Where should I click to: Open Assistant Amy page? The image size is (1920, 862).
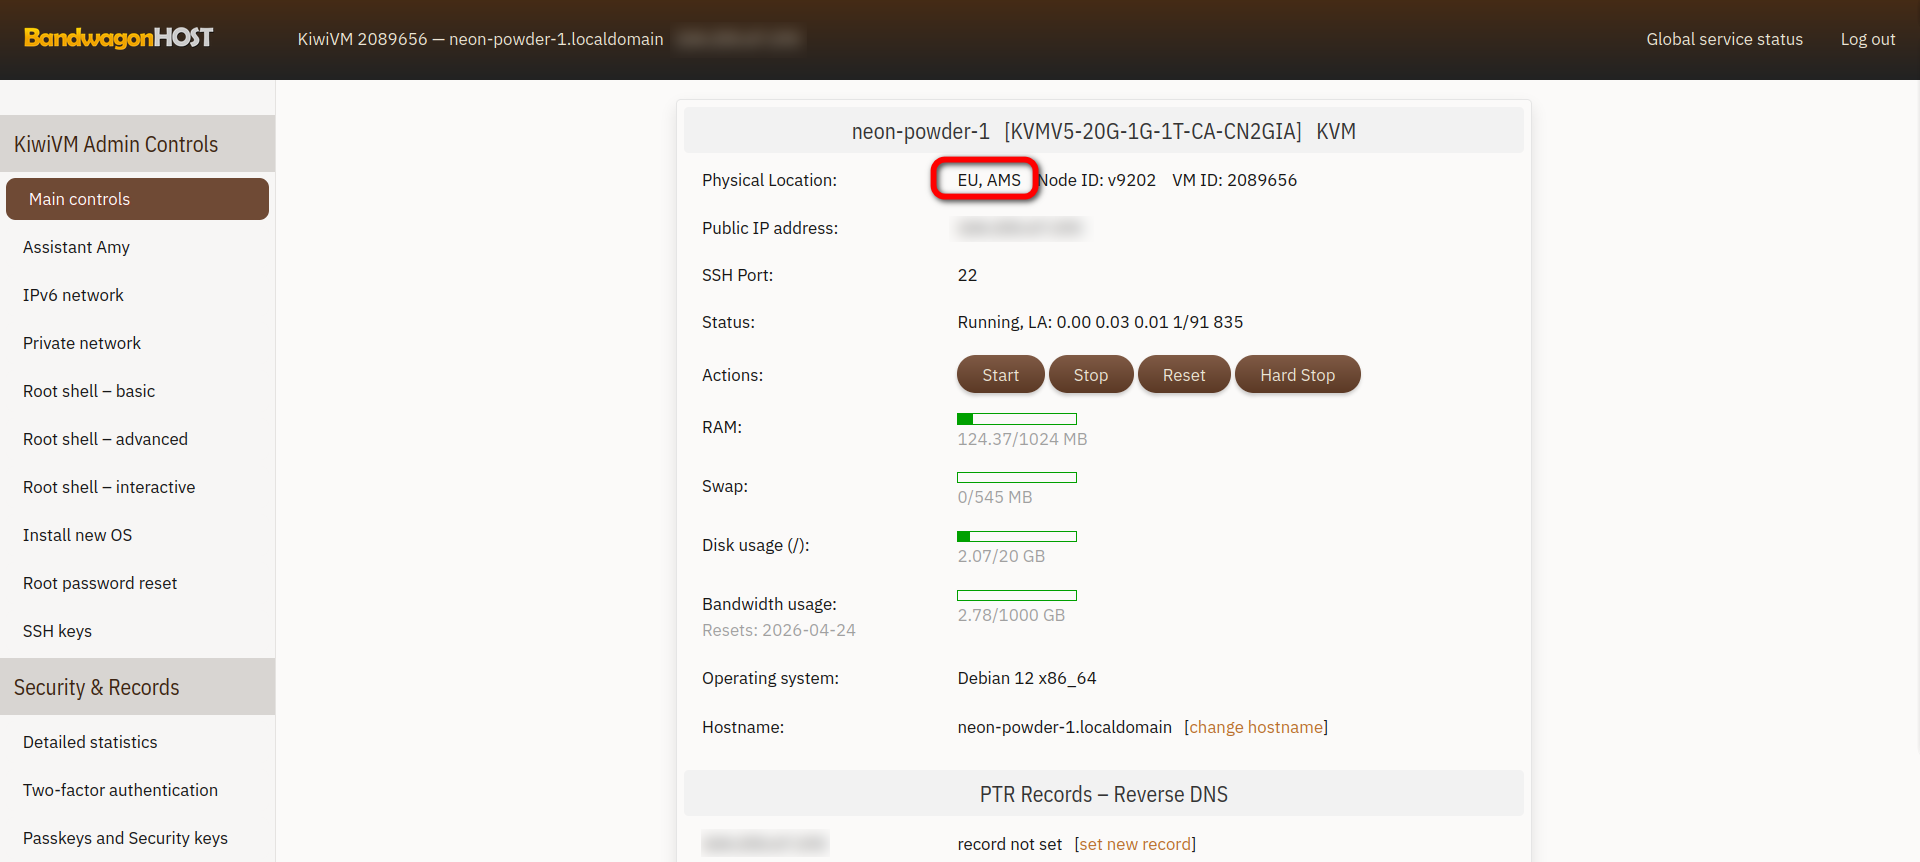pos(76,247)
